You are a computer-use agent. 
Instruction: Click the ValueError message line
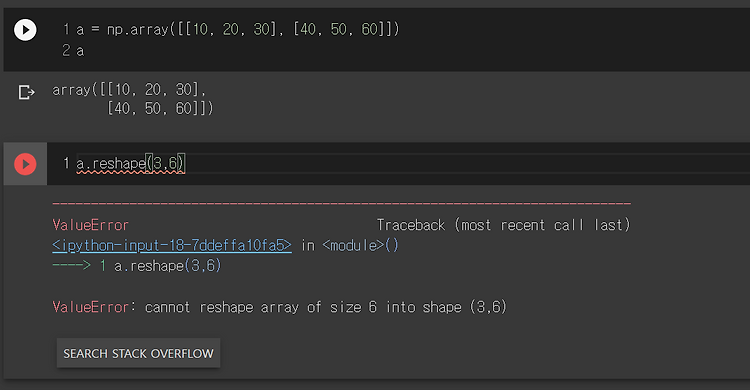click(x=279, y=307)
